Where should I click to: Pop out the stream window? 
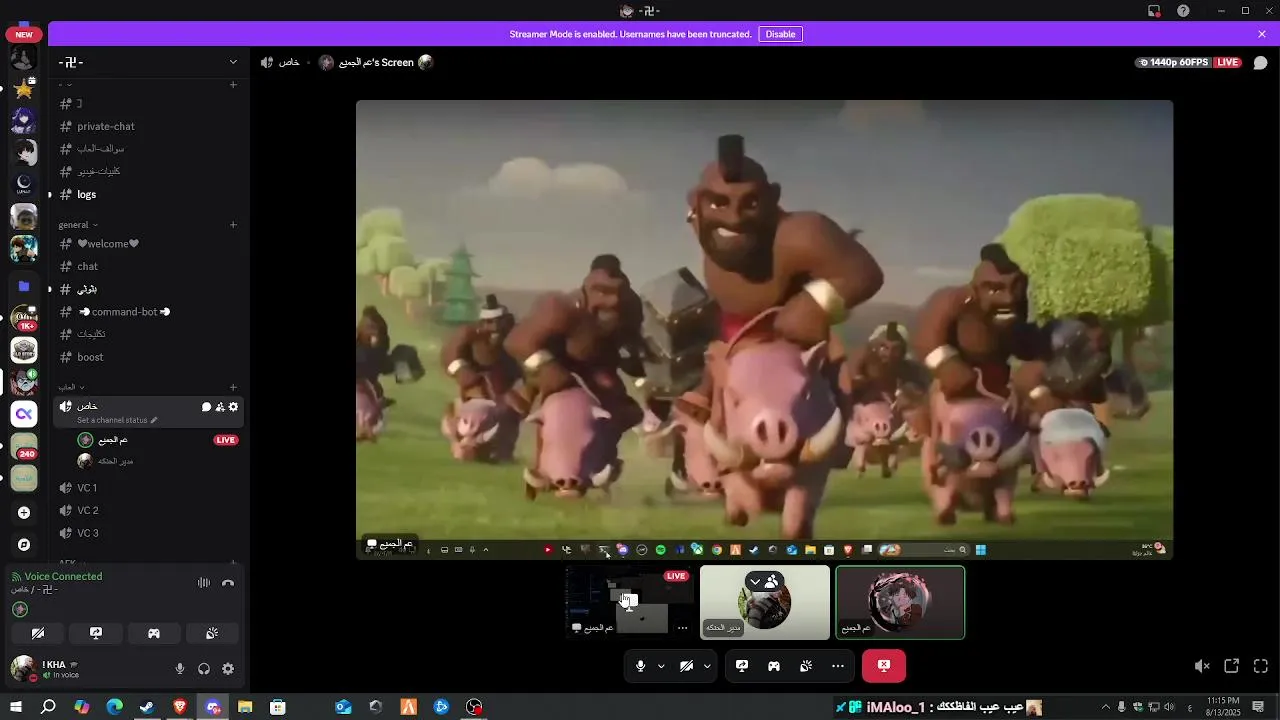(1232, 666)
